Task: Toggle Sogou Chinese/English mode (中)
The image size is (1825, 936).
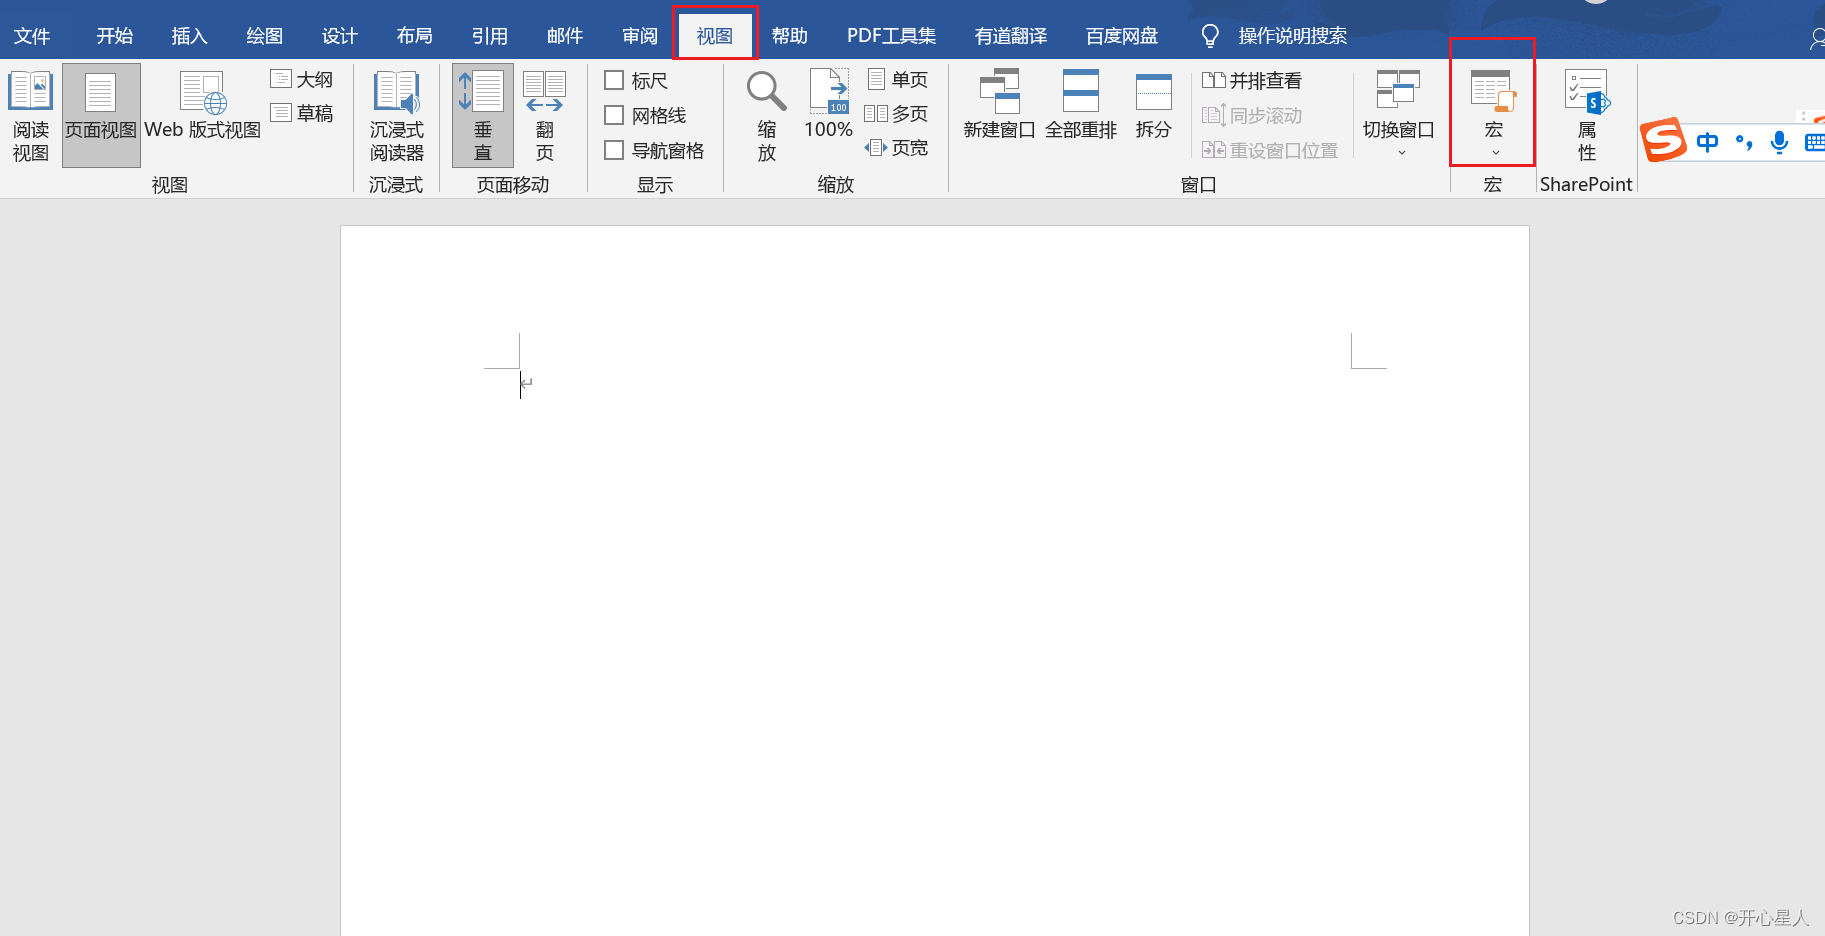Action: click(1707, 142)
